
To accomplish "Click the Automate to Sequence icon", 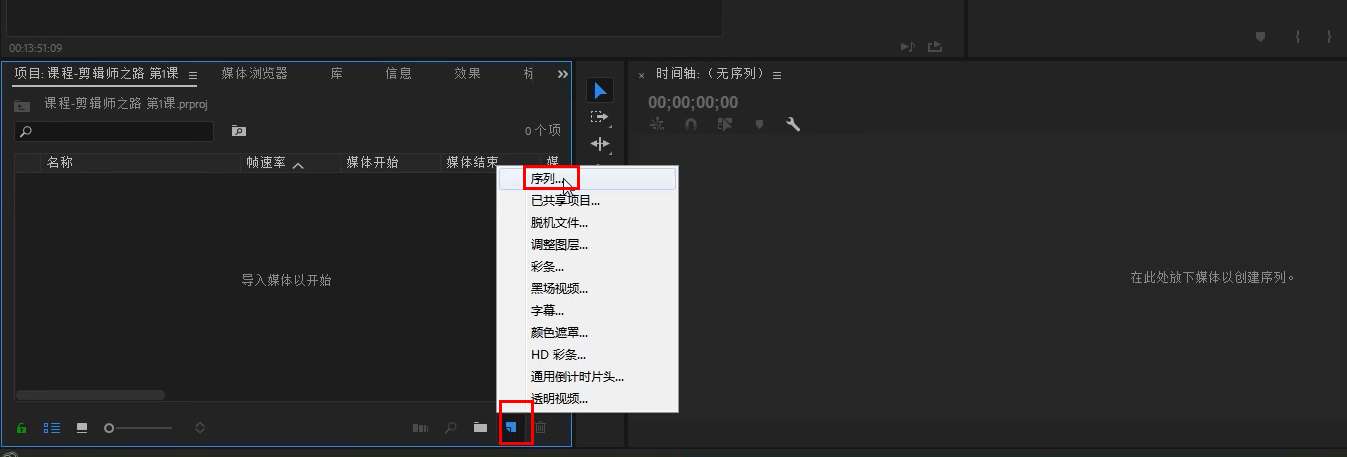I will pyautogui.click(x=421, y=428).
